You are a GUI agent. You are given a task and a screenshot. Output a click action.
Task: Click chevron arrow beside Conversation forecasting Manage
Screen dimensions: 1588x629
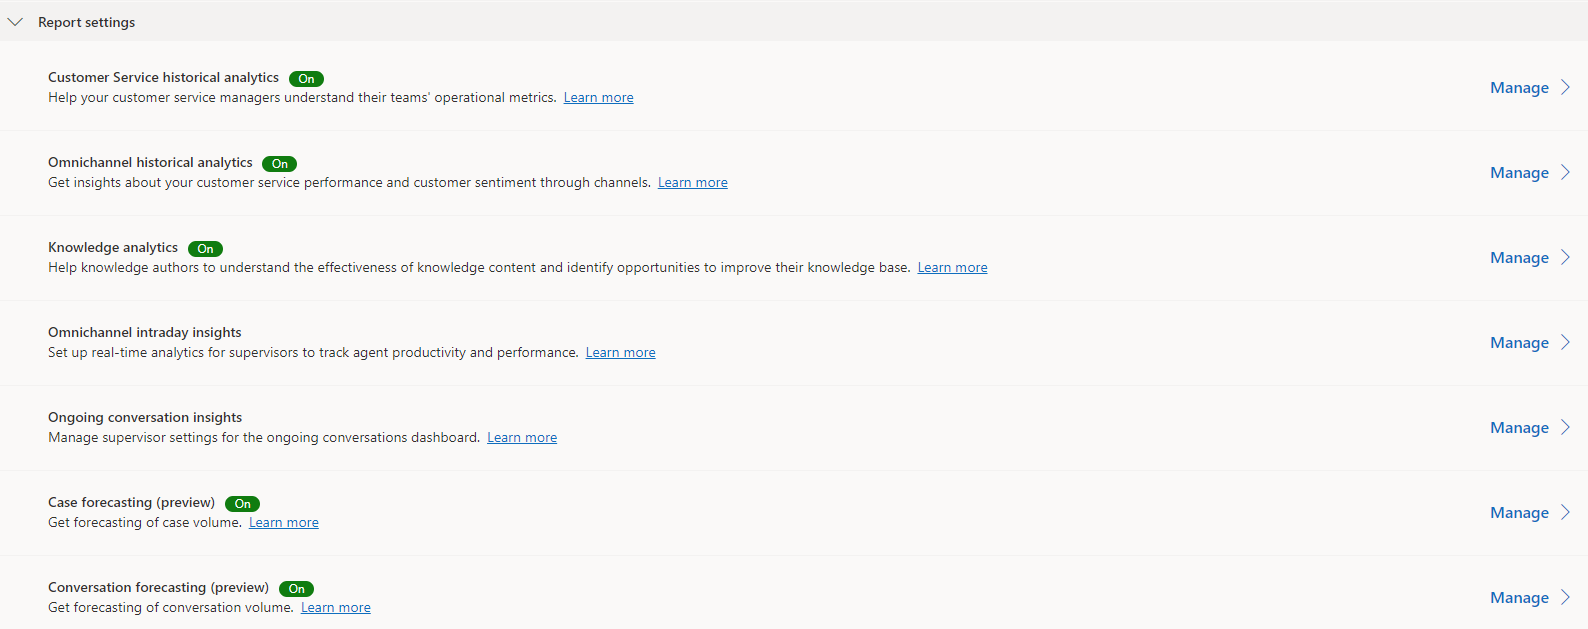pos(1566,597)
